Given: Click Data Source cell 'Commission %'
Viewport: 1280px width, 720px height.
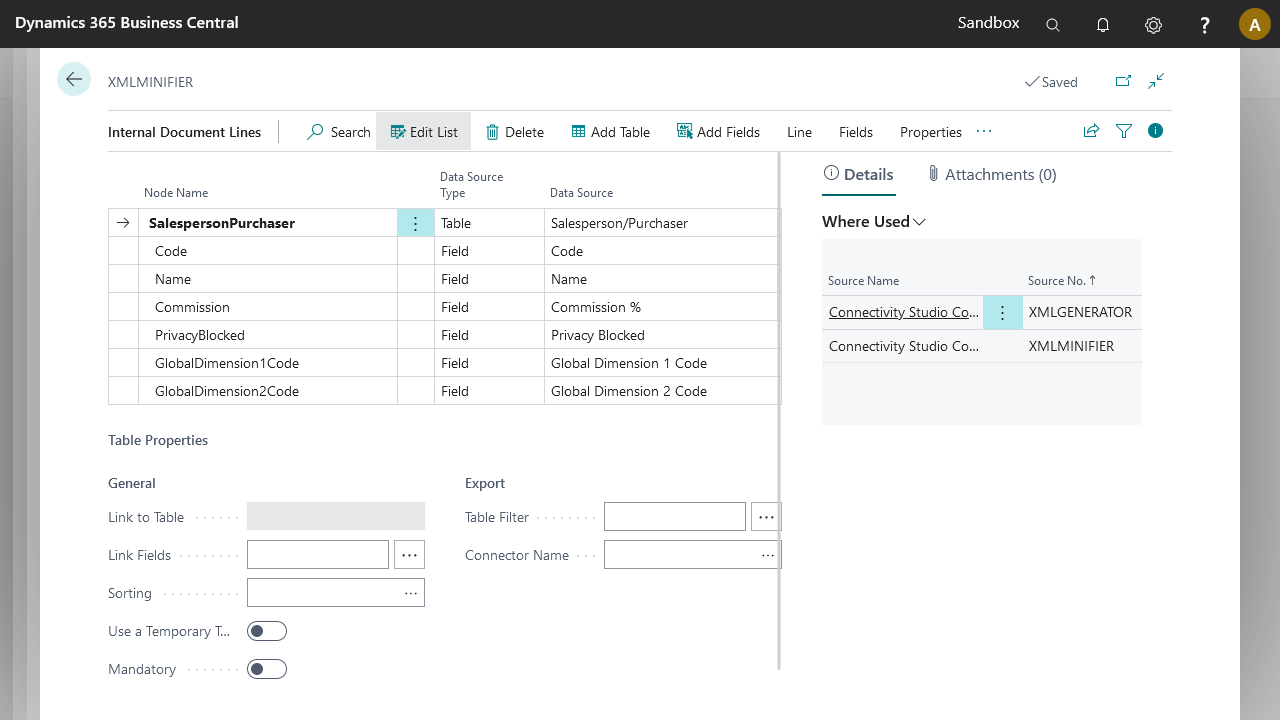Looking at the screenshot, I should tap(662, 307).
